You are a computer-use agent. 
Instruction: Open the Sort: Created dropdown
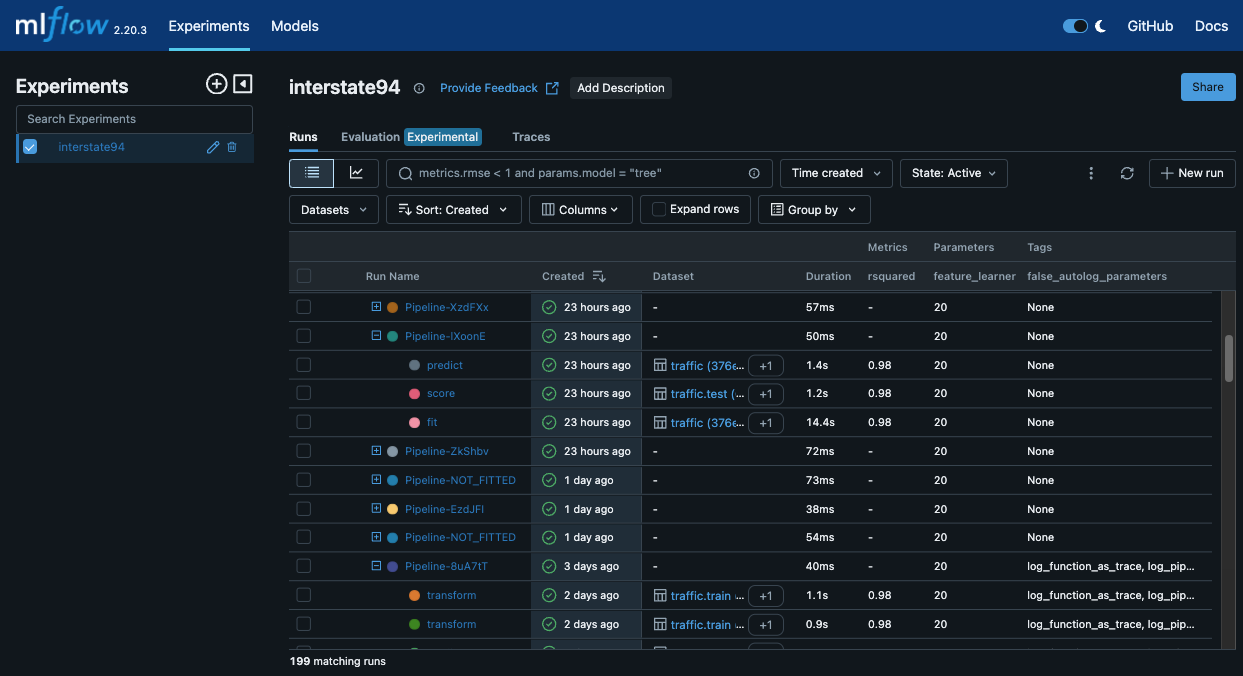454,210
